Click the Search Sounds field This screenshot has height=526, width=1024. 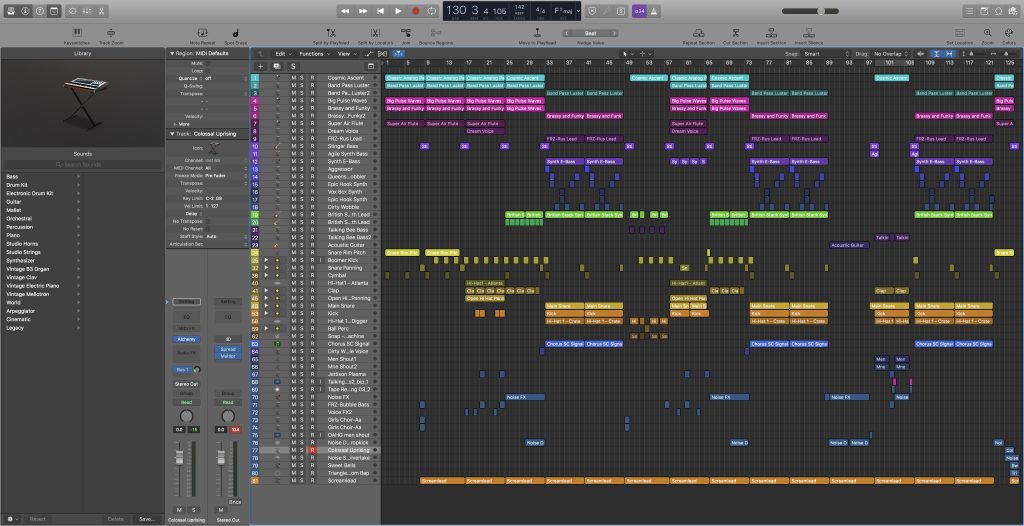point(82,165)
